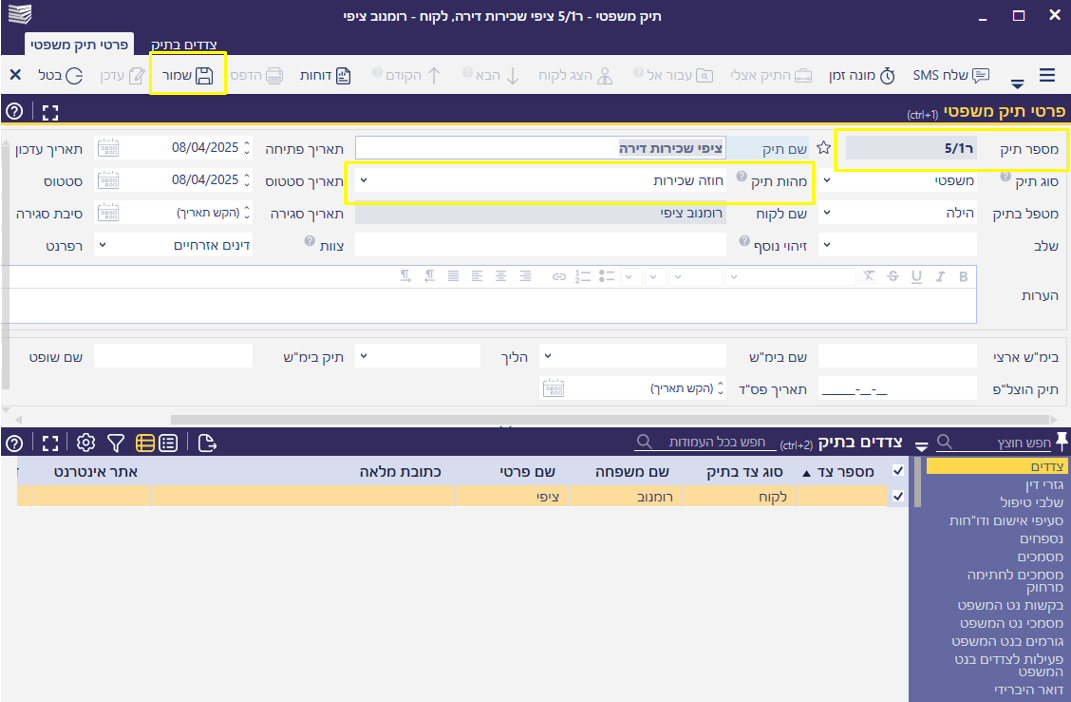
Task: Click the case-with-me (התיק אצלי) briefcase icon
Action: click(803, 75)
